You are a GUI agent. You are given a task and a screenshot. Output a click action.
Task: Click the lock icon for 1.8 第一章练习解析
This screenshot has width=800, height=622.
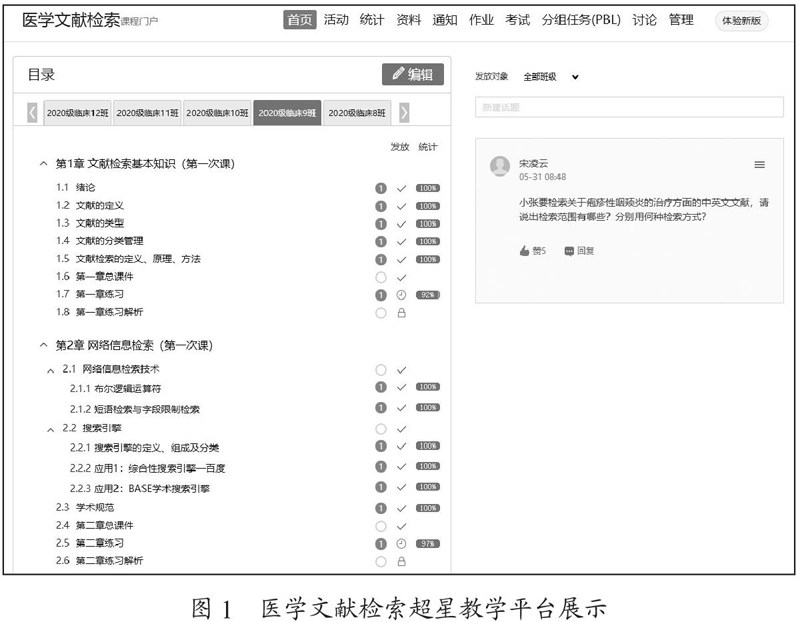click(x=402, y=313)
